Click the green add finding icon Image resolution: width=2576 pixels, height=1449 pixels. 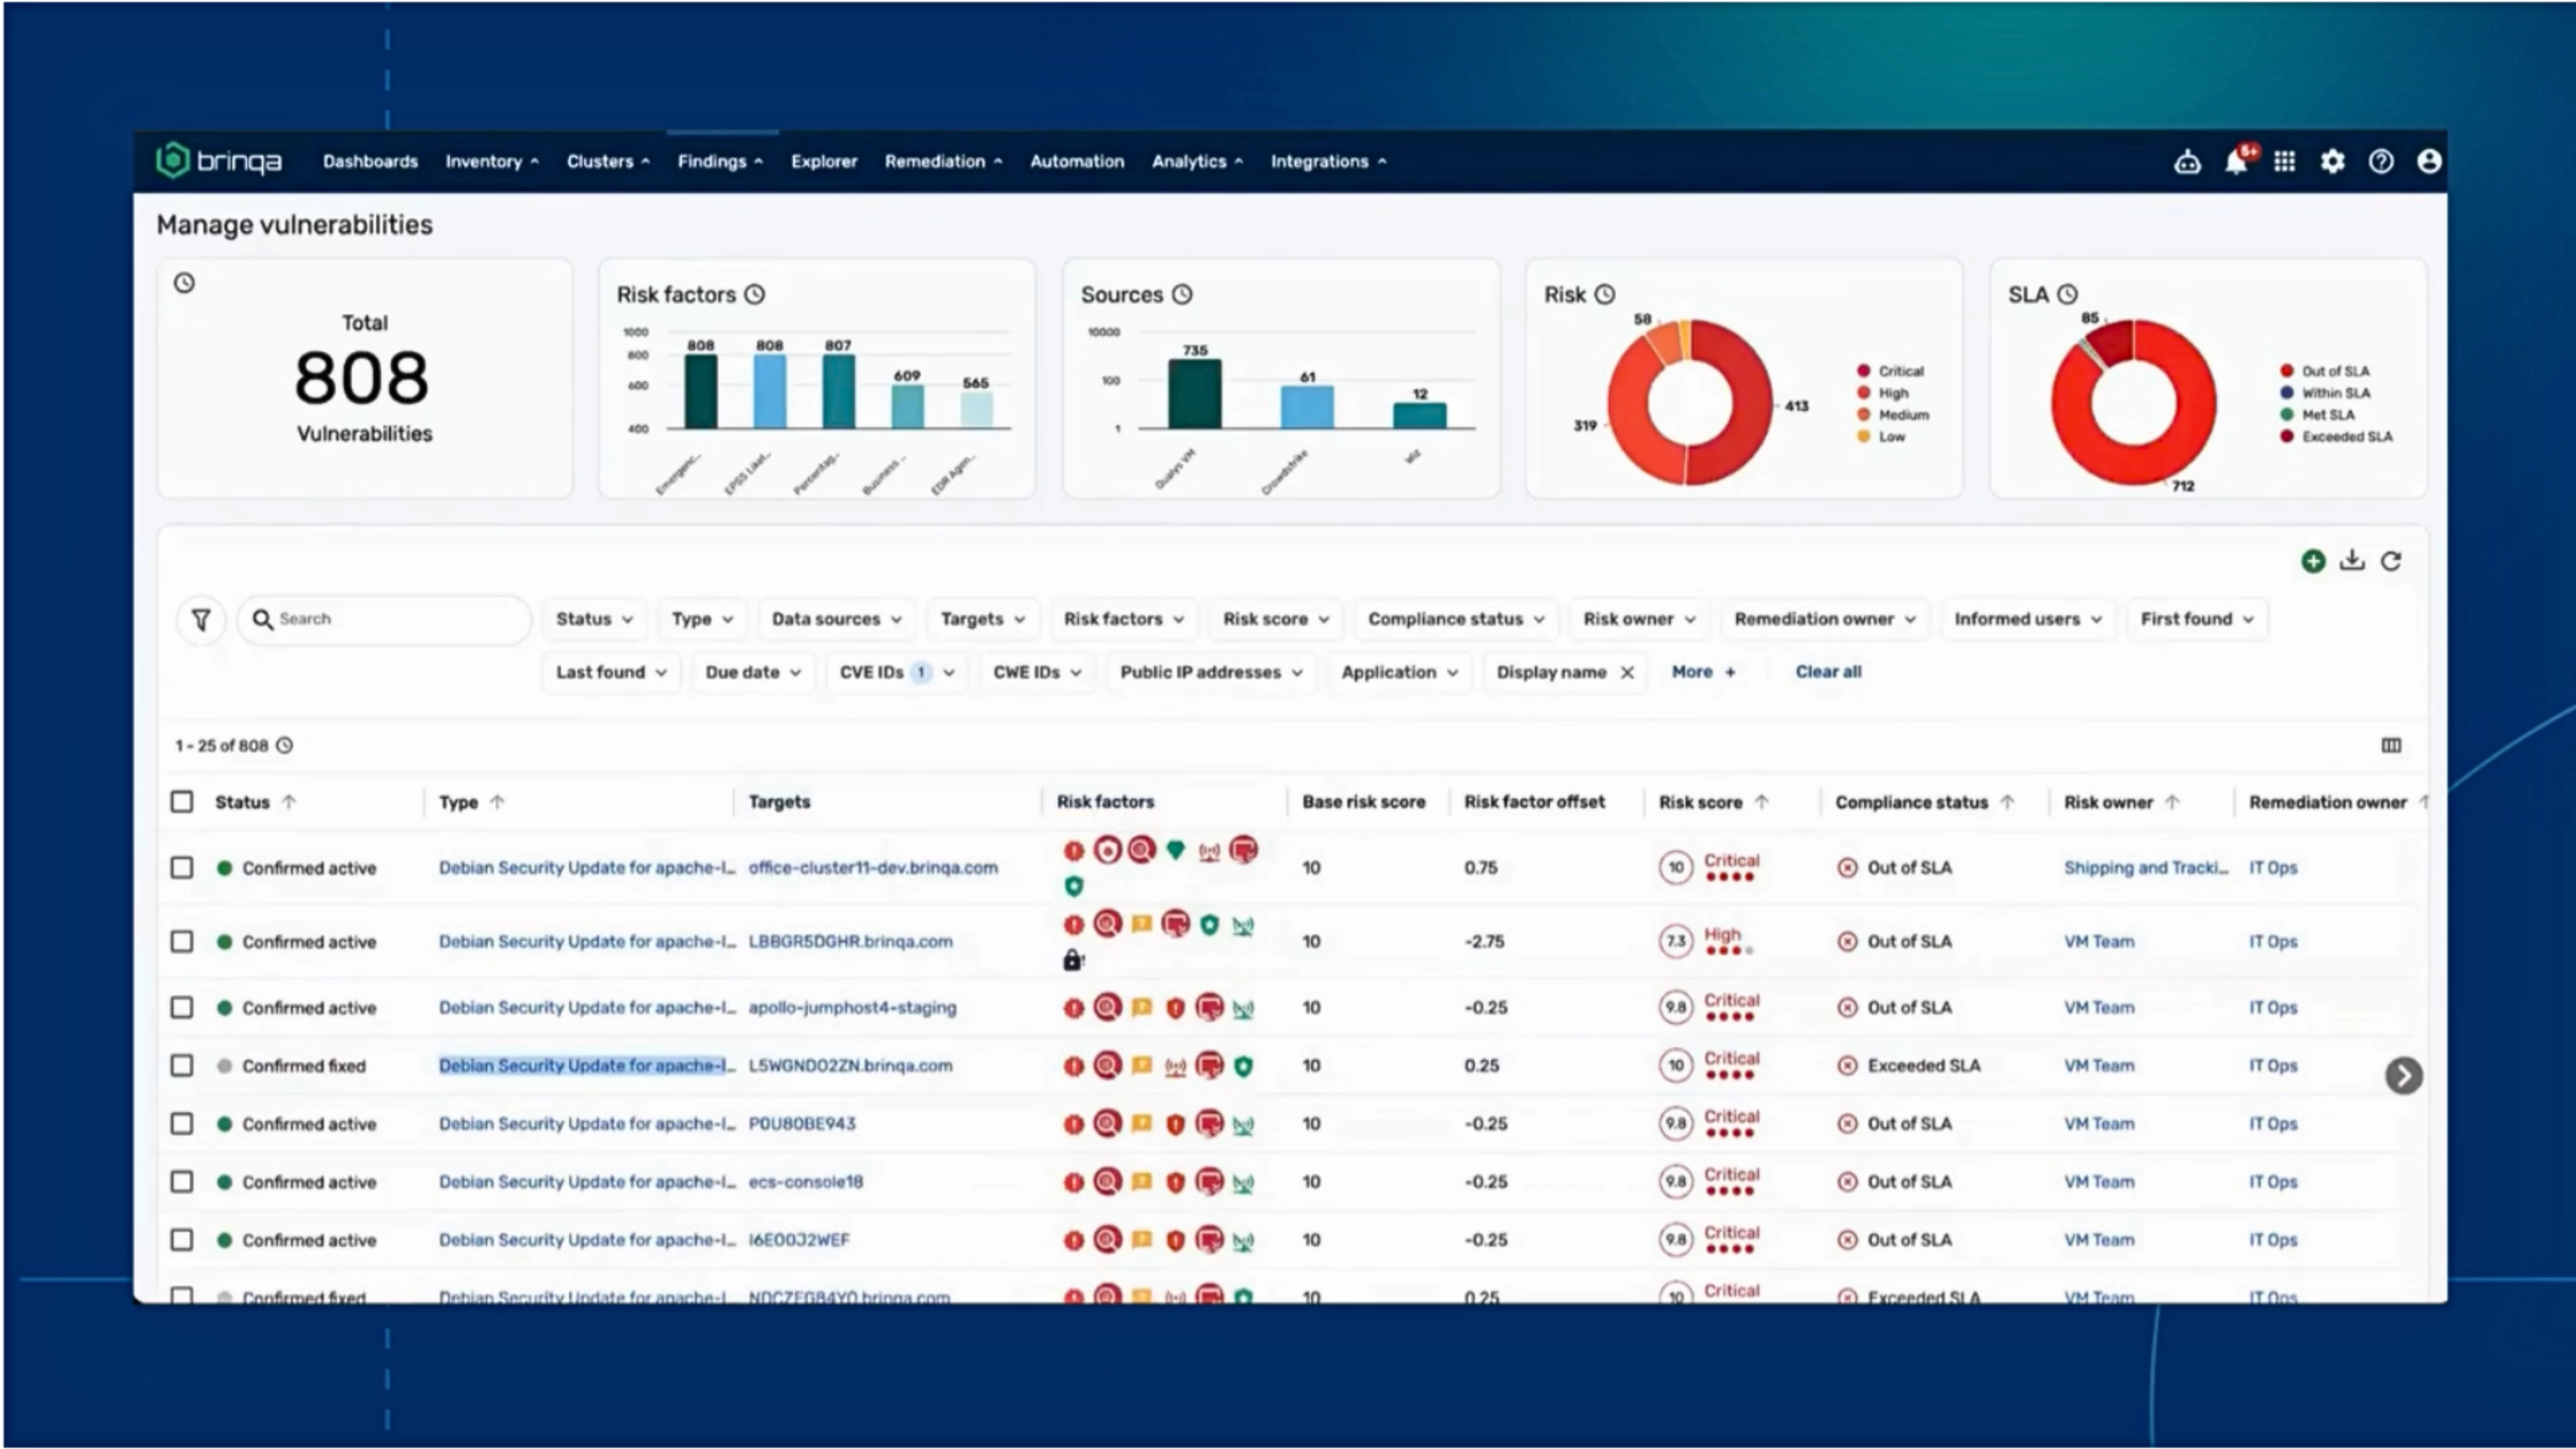[x=2312, y=561]
